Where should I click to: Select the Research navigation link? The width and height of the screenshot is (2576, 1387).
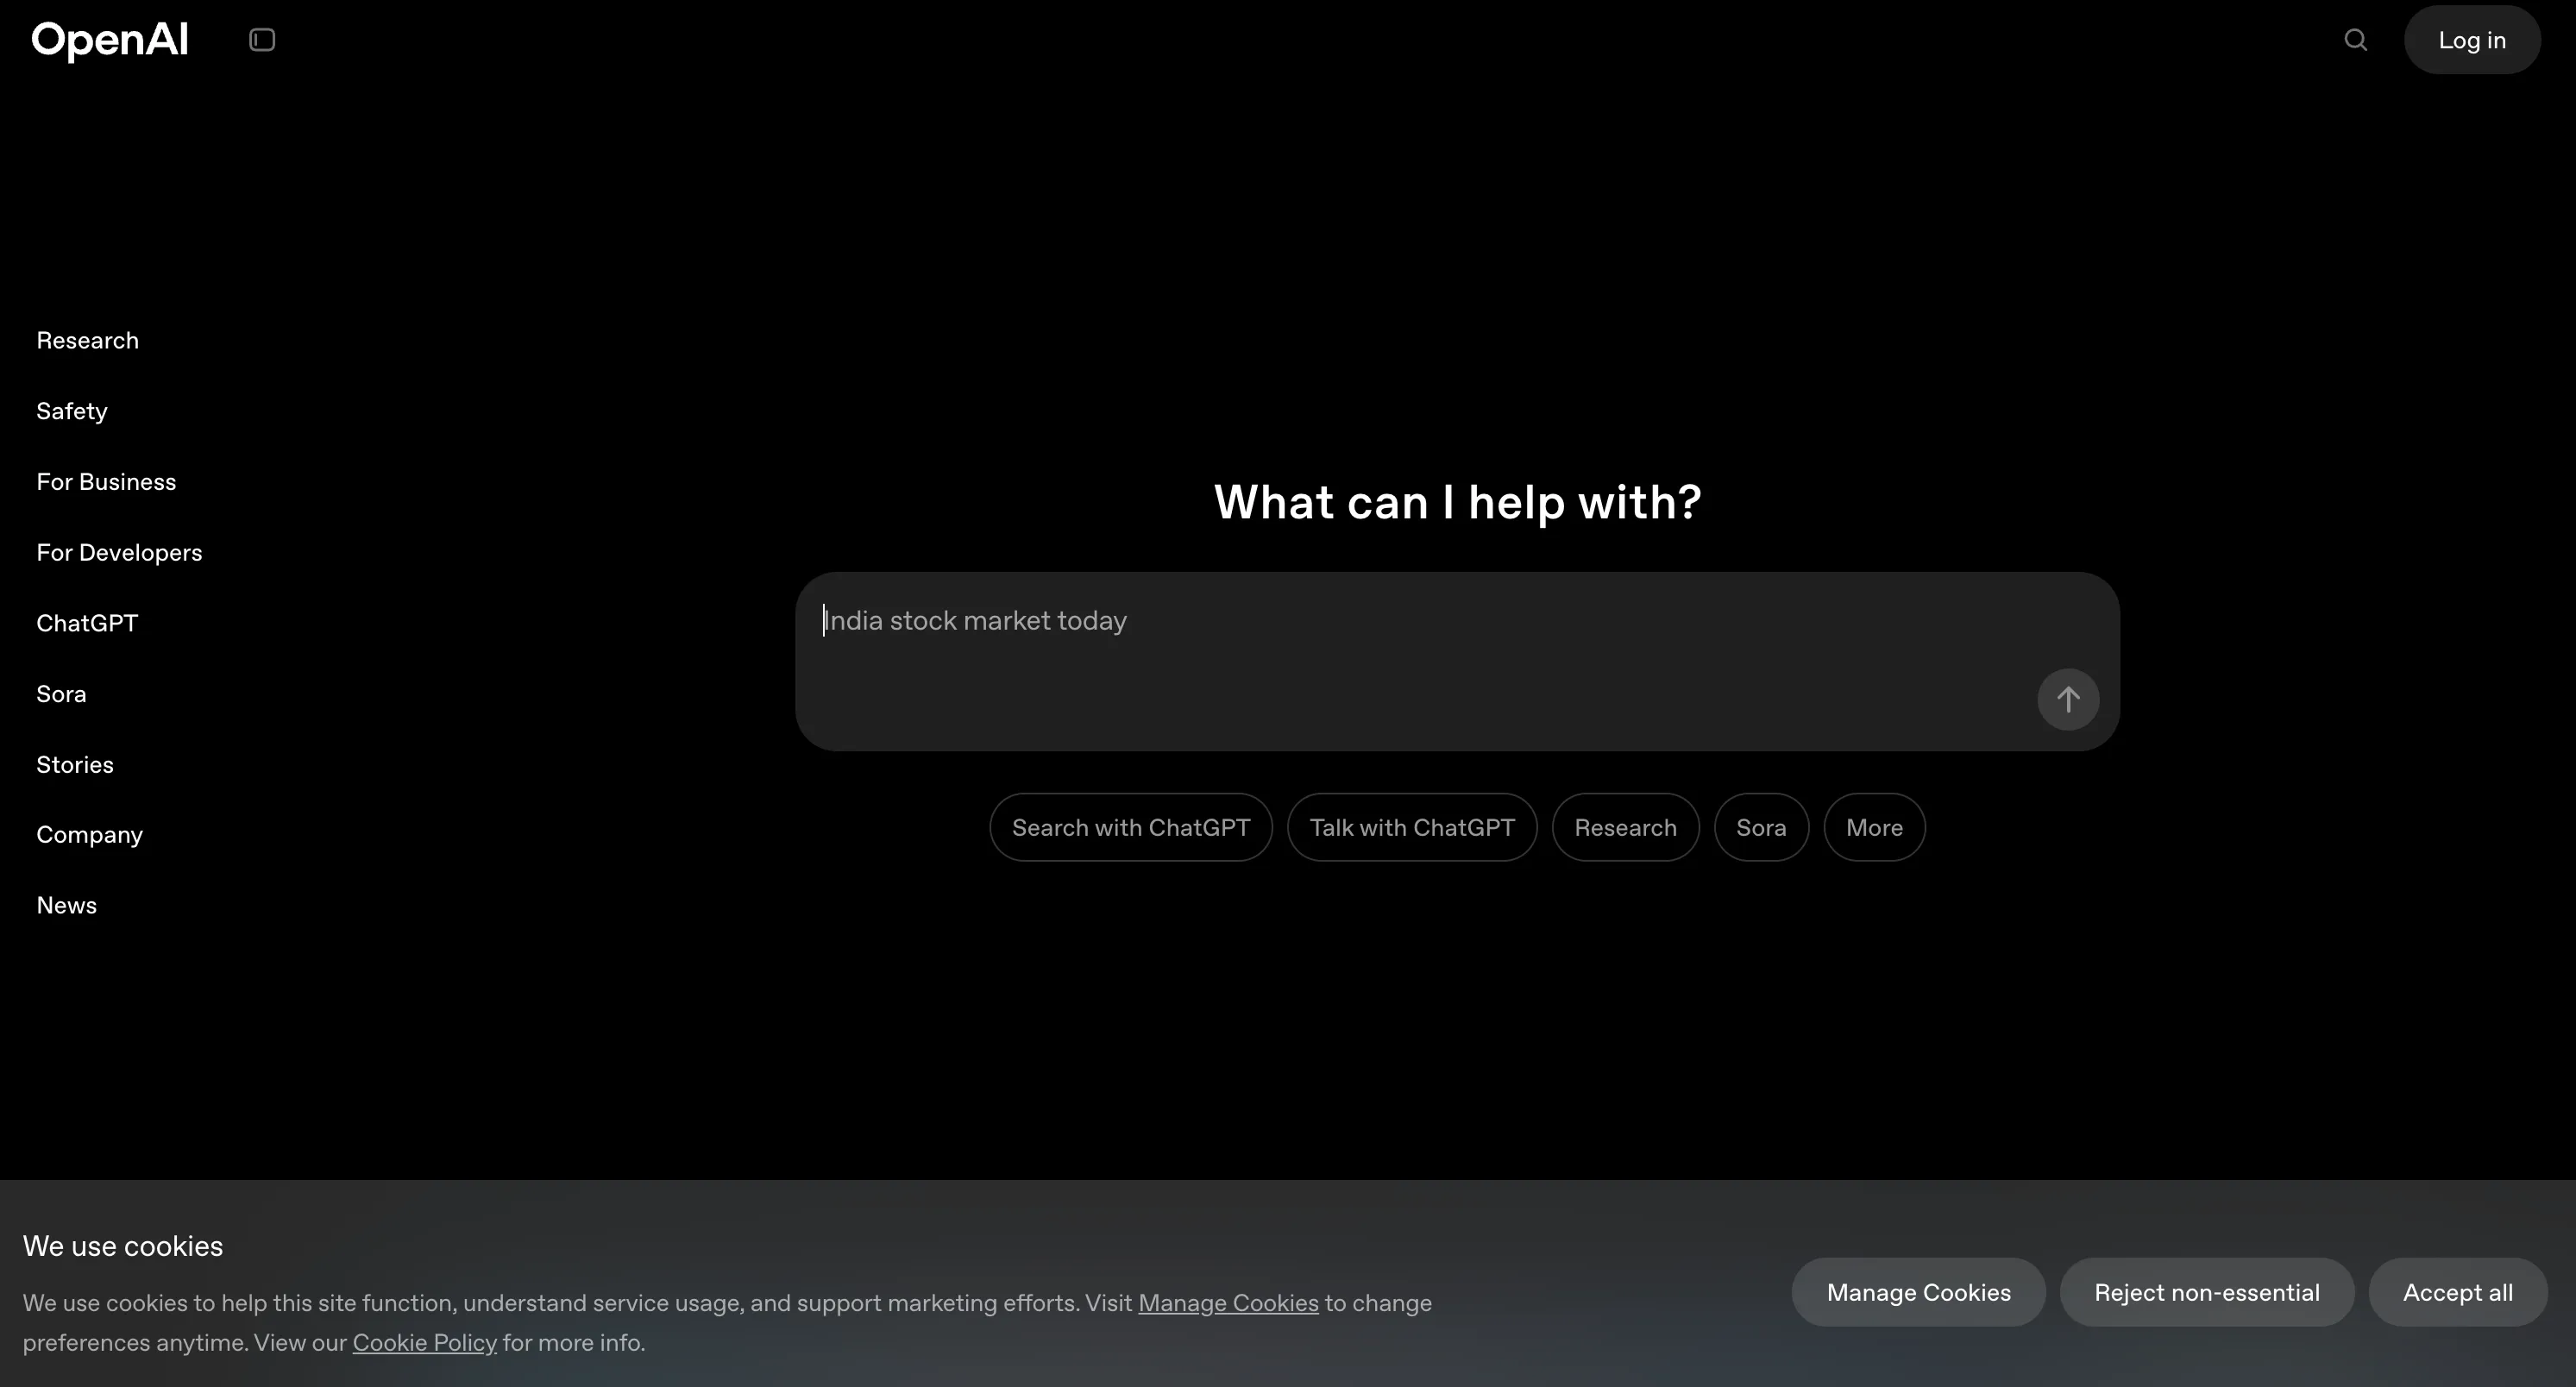[87, 340]
